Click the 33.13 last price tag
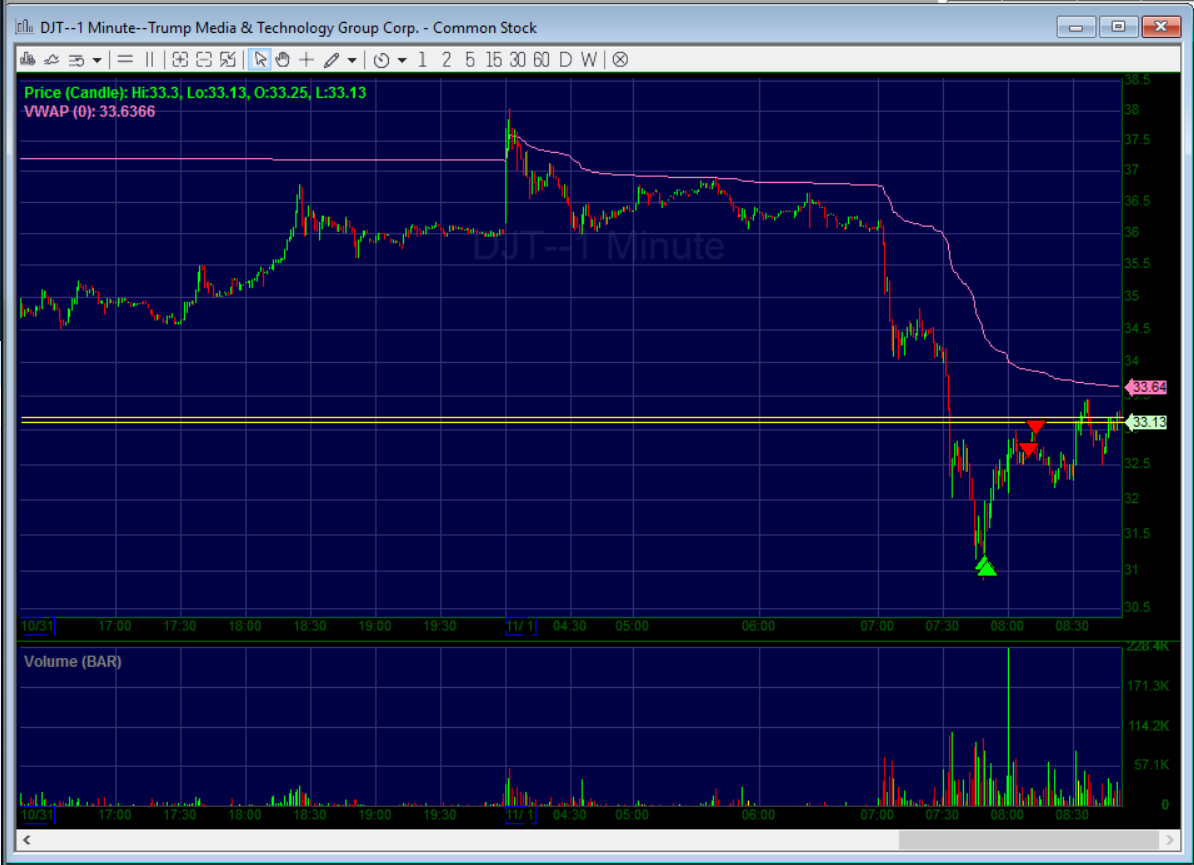The width and height of the screenshot is (1194, 865). (x=1146, y=422)
